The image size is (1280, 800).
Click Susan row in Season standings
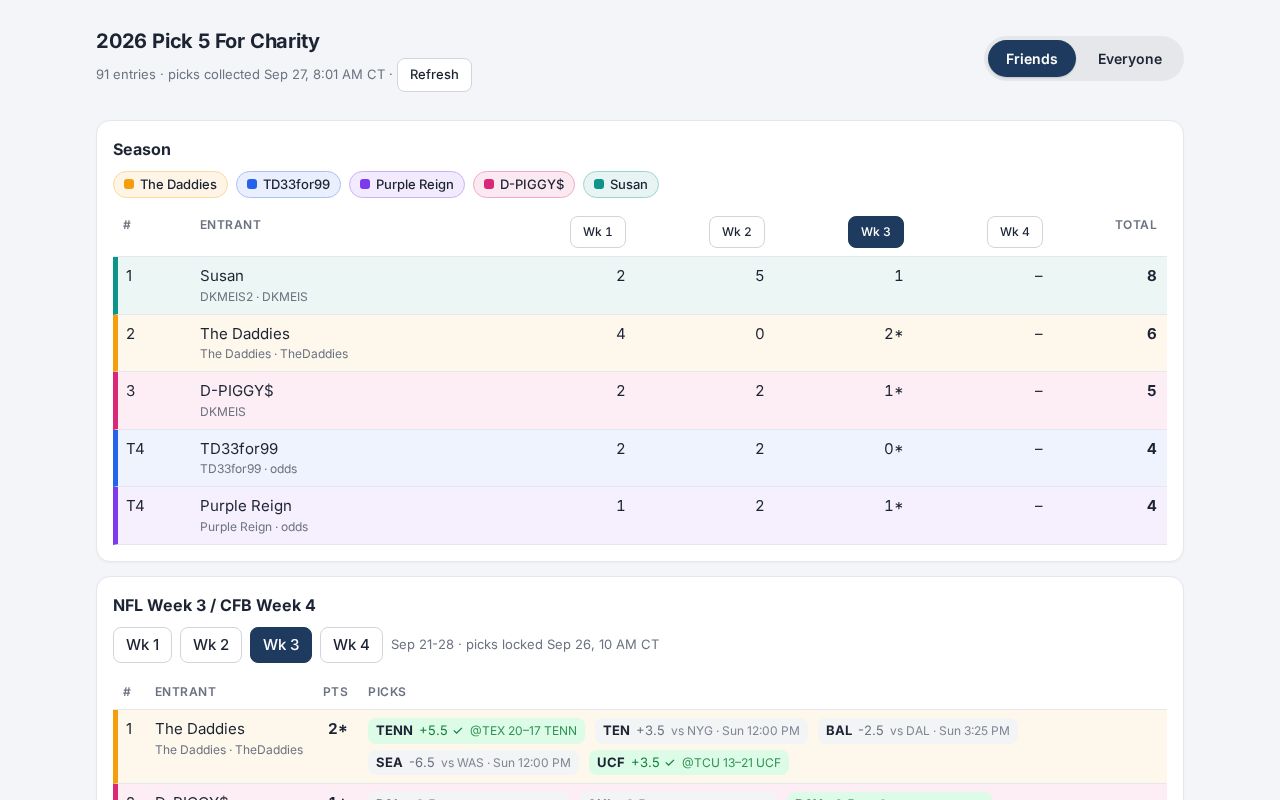pos(640,286)
